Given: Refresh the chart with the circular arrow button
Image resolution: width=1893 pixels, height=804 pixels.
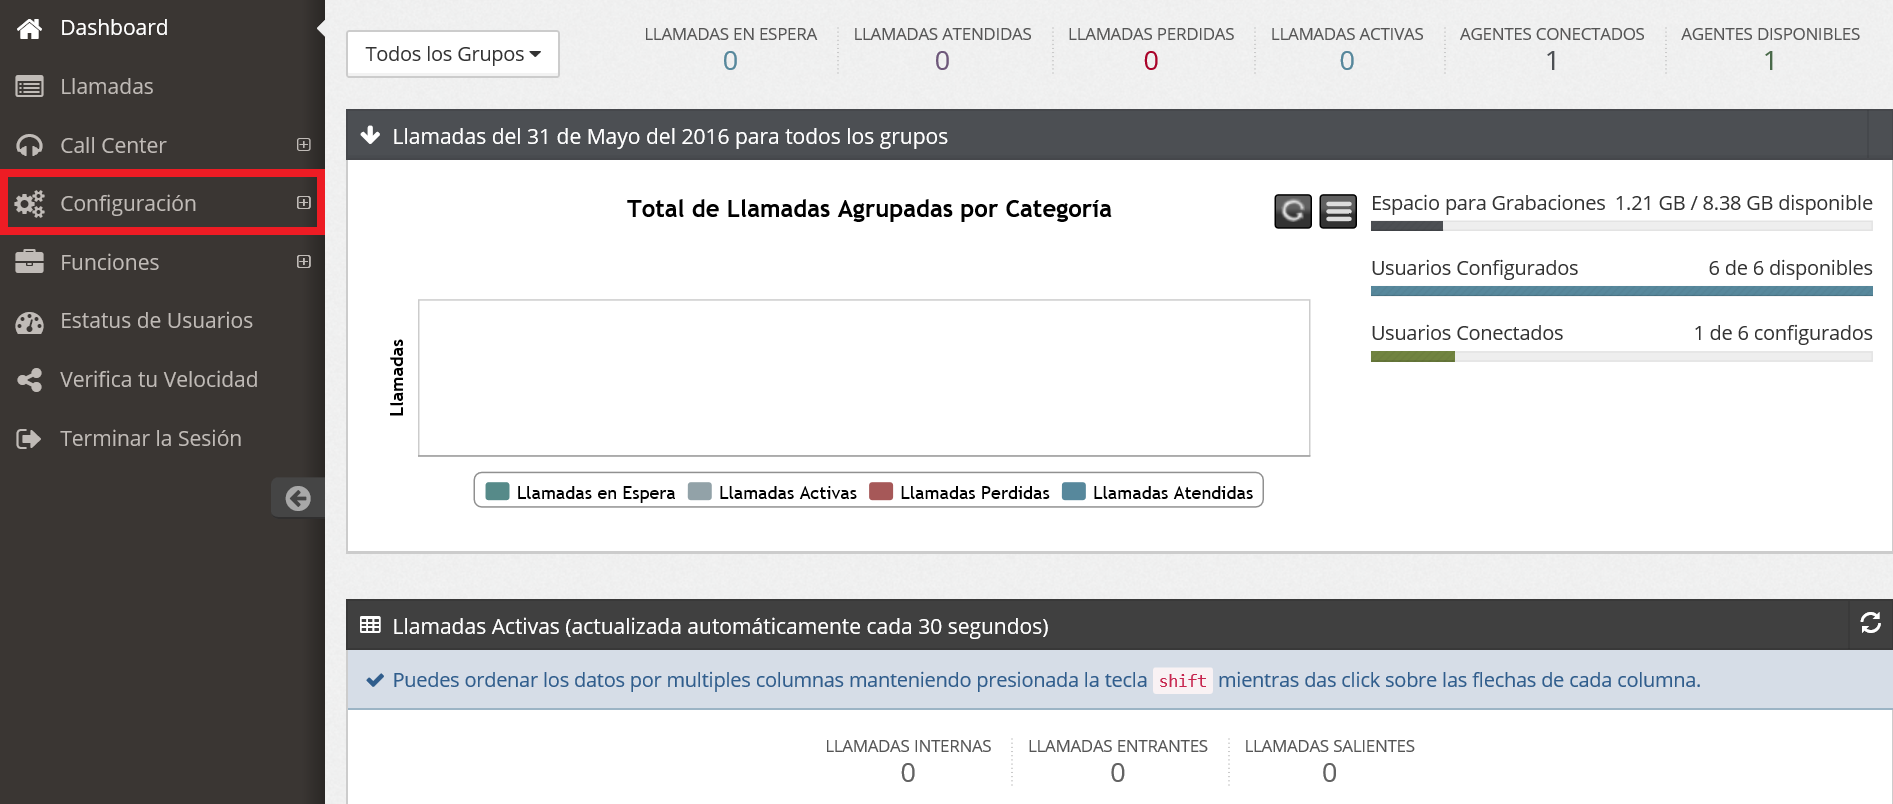Looking at the screenshot, I should point(1293,211).
